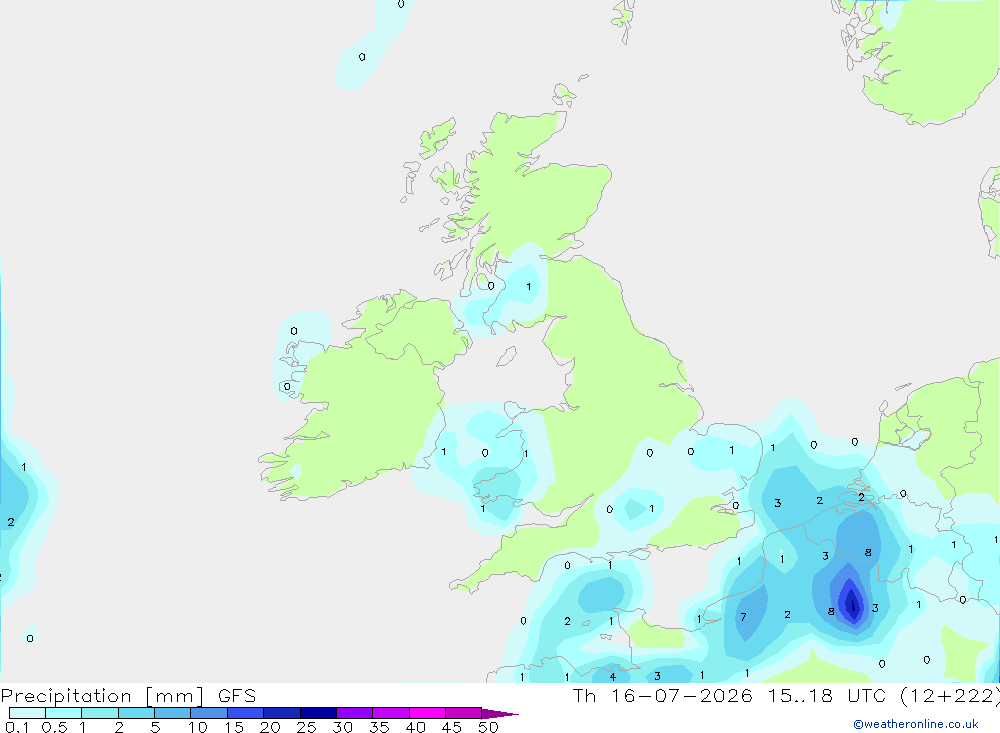1000x733 pixels.
Task: Pick the 15–20 mm legend color swatch
Action: coord(245,713)
